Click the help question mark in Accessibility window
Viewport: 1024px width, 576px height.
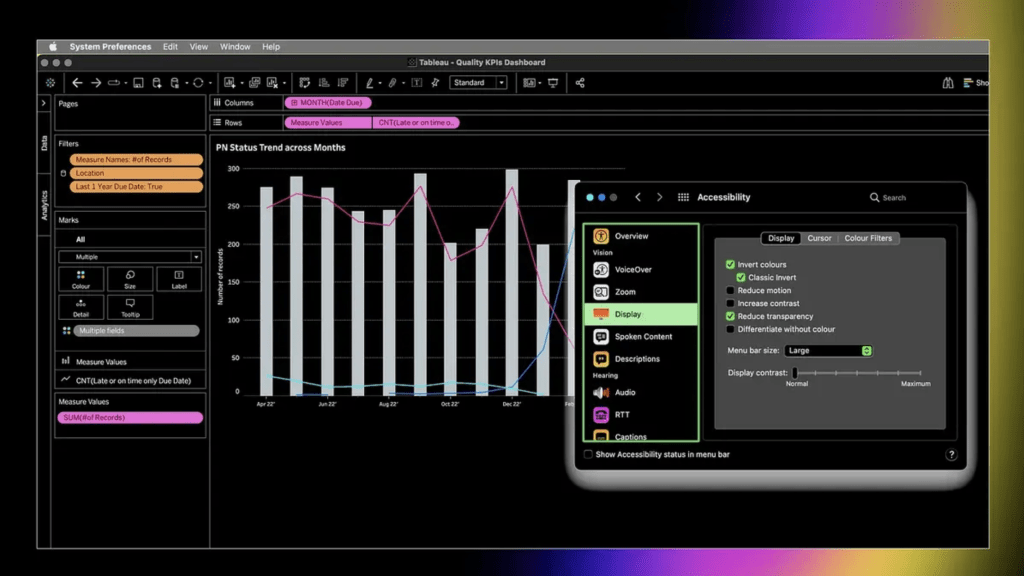point(951,455)
